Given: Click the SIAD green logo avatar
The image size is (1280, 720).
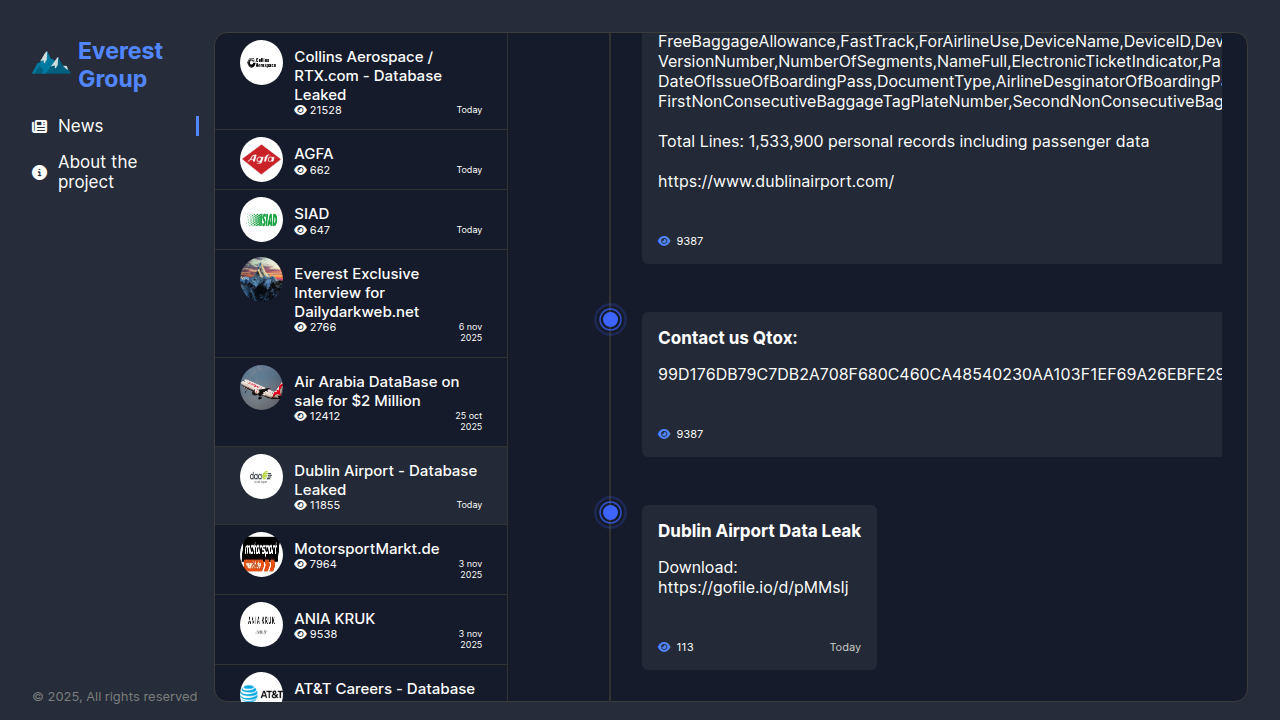Looking at the screenshot, I should tap(261, 219).
